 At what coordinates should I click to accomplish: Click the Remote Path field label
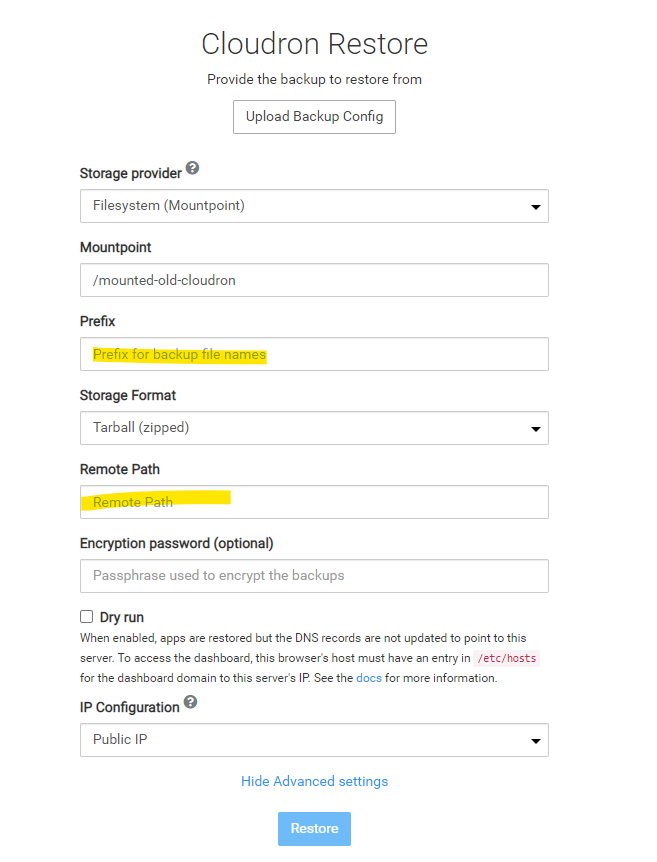coord(120,469)
